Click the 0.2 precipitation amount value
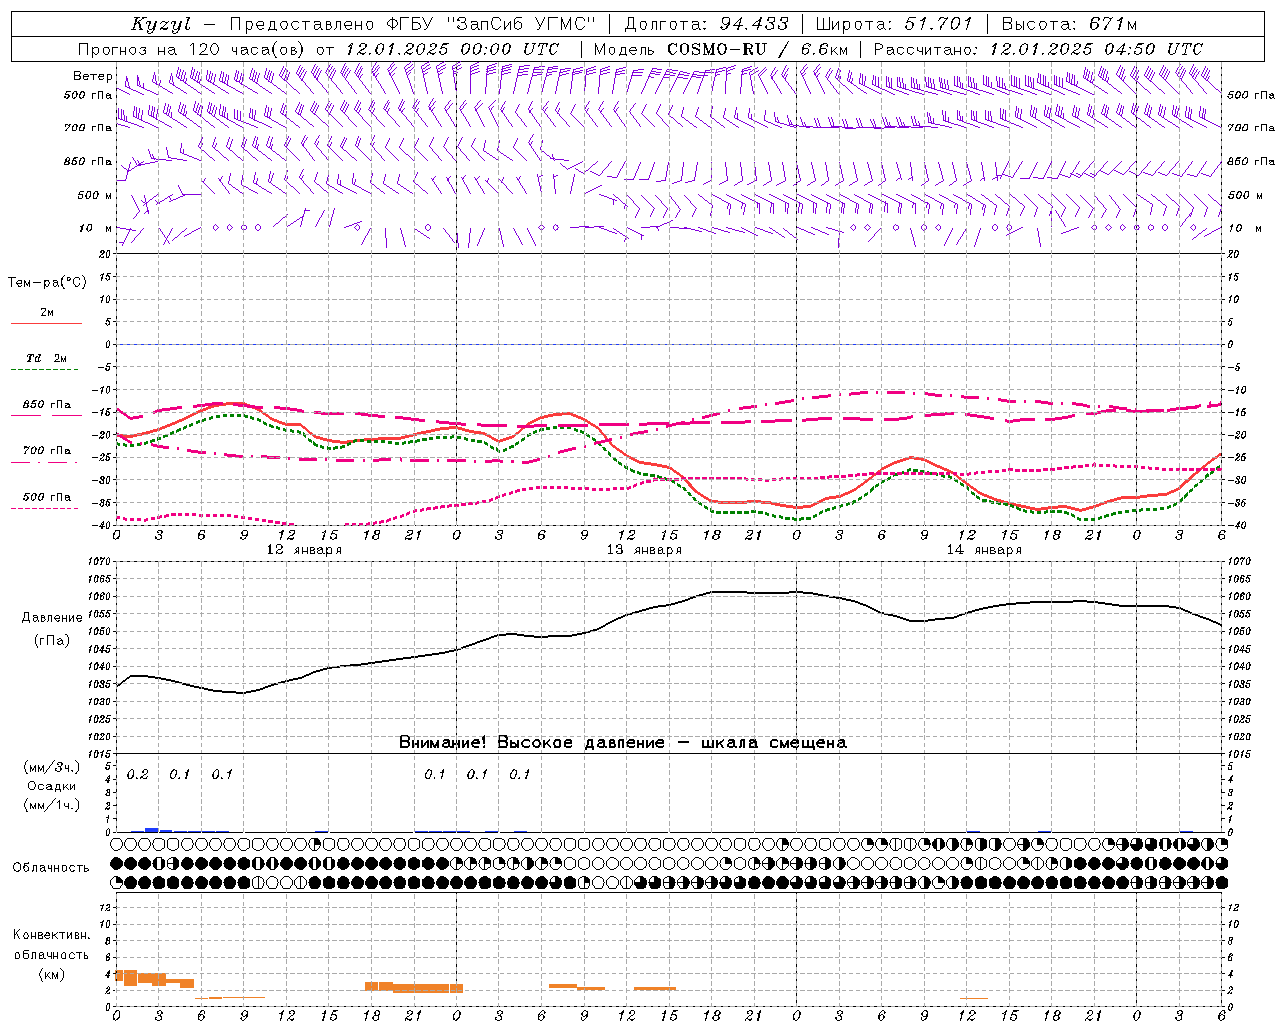The width and height of the screenshot is (1280, 1024). [x=138, y=775]
